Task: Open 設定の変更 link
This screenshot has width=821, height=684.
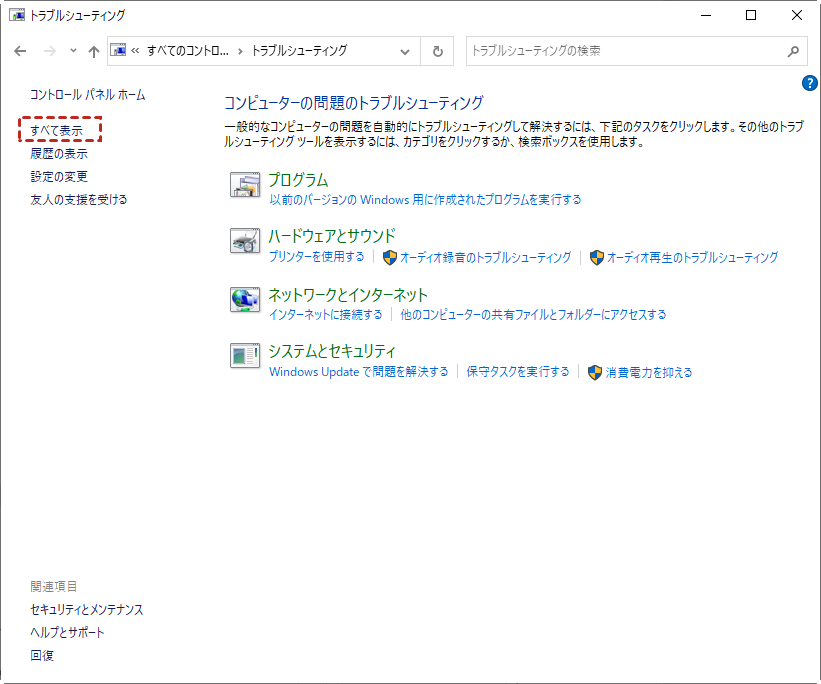Action: pos(59,176)
